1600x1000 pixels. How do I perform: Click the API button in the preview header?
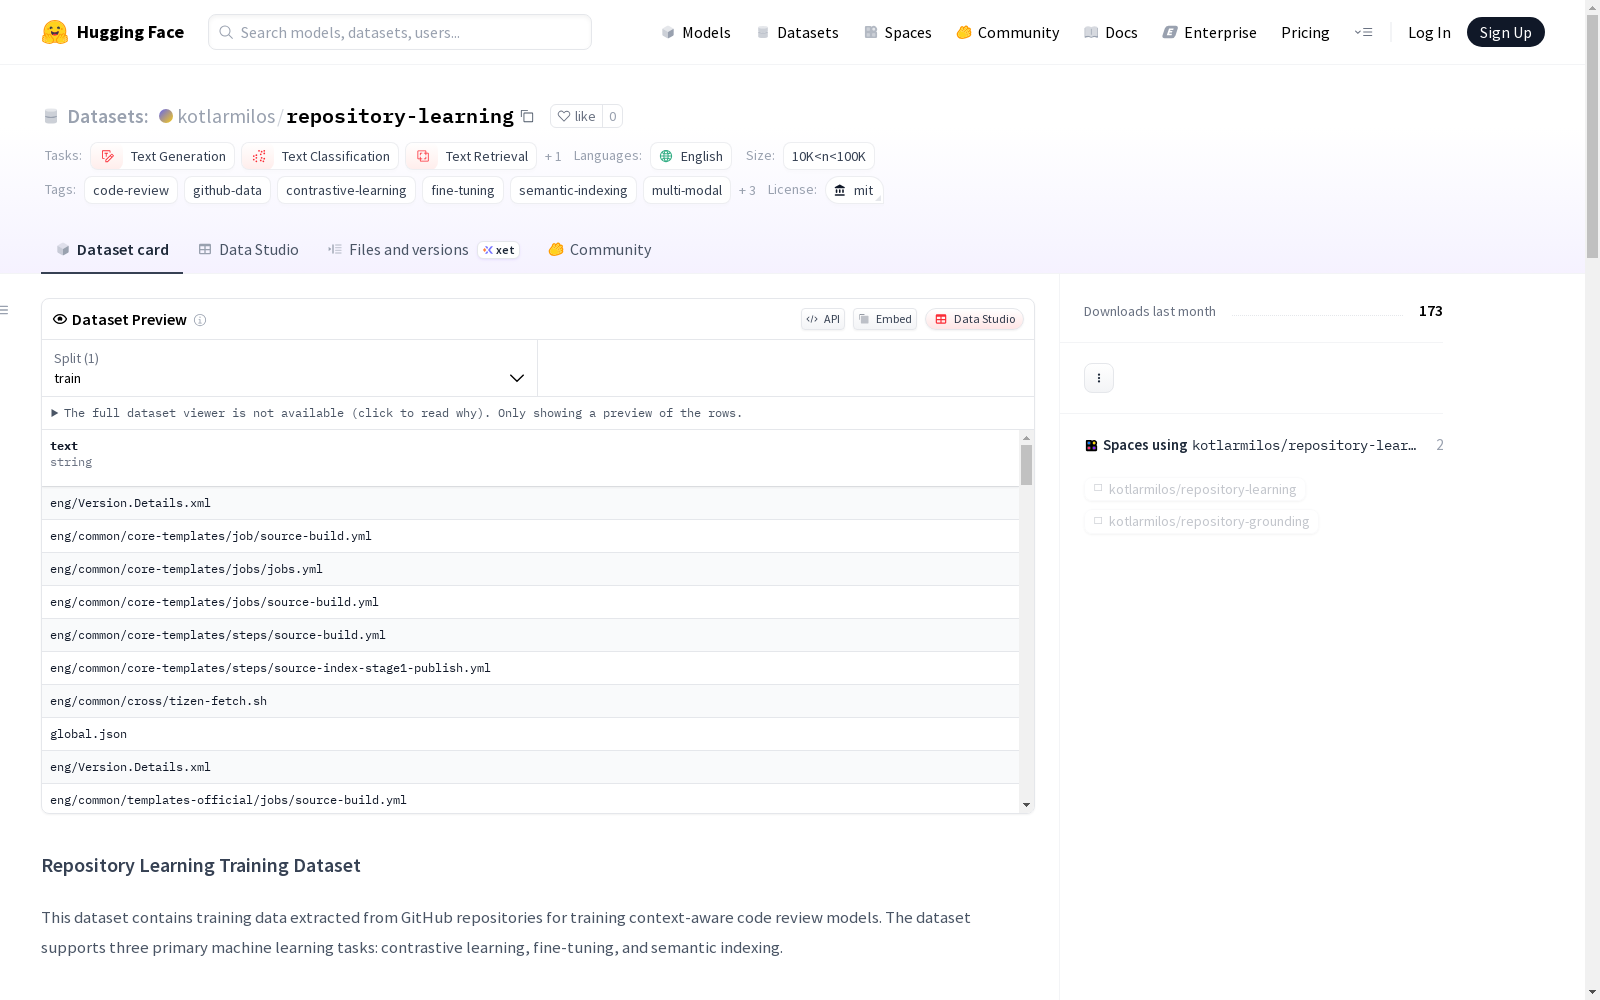coord(823,319)
